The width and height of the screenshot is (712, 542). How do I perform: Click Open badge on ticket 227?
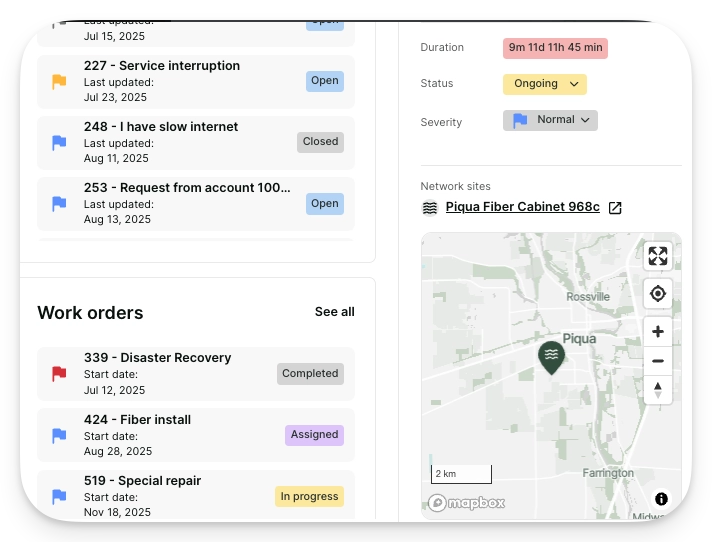tap(325, 81)
